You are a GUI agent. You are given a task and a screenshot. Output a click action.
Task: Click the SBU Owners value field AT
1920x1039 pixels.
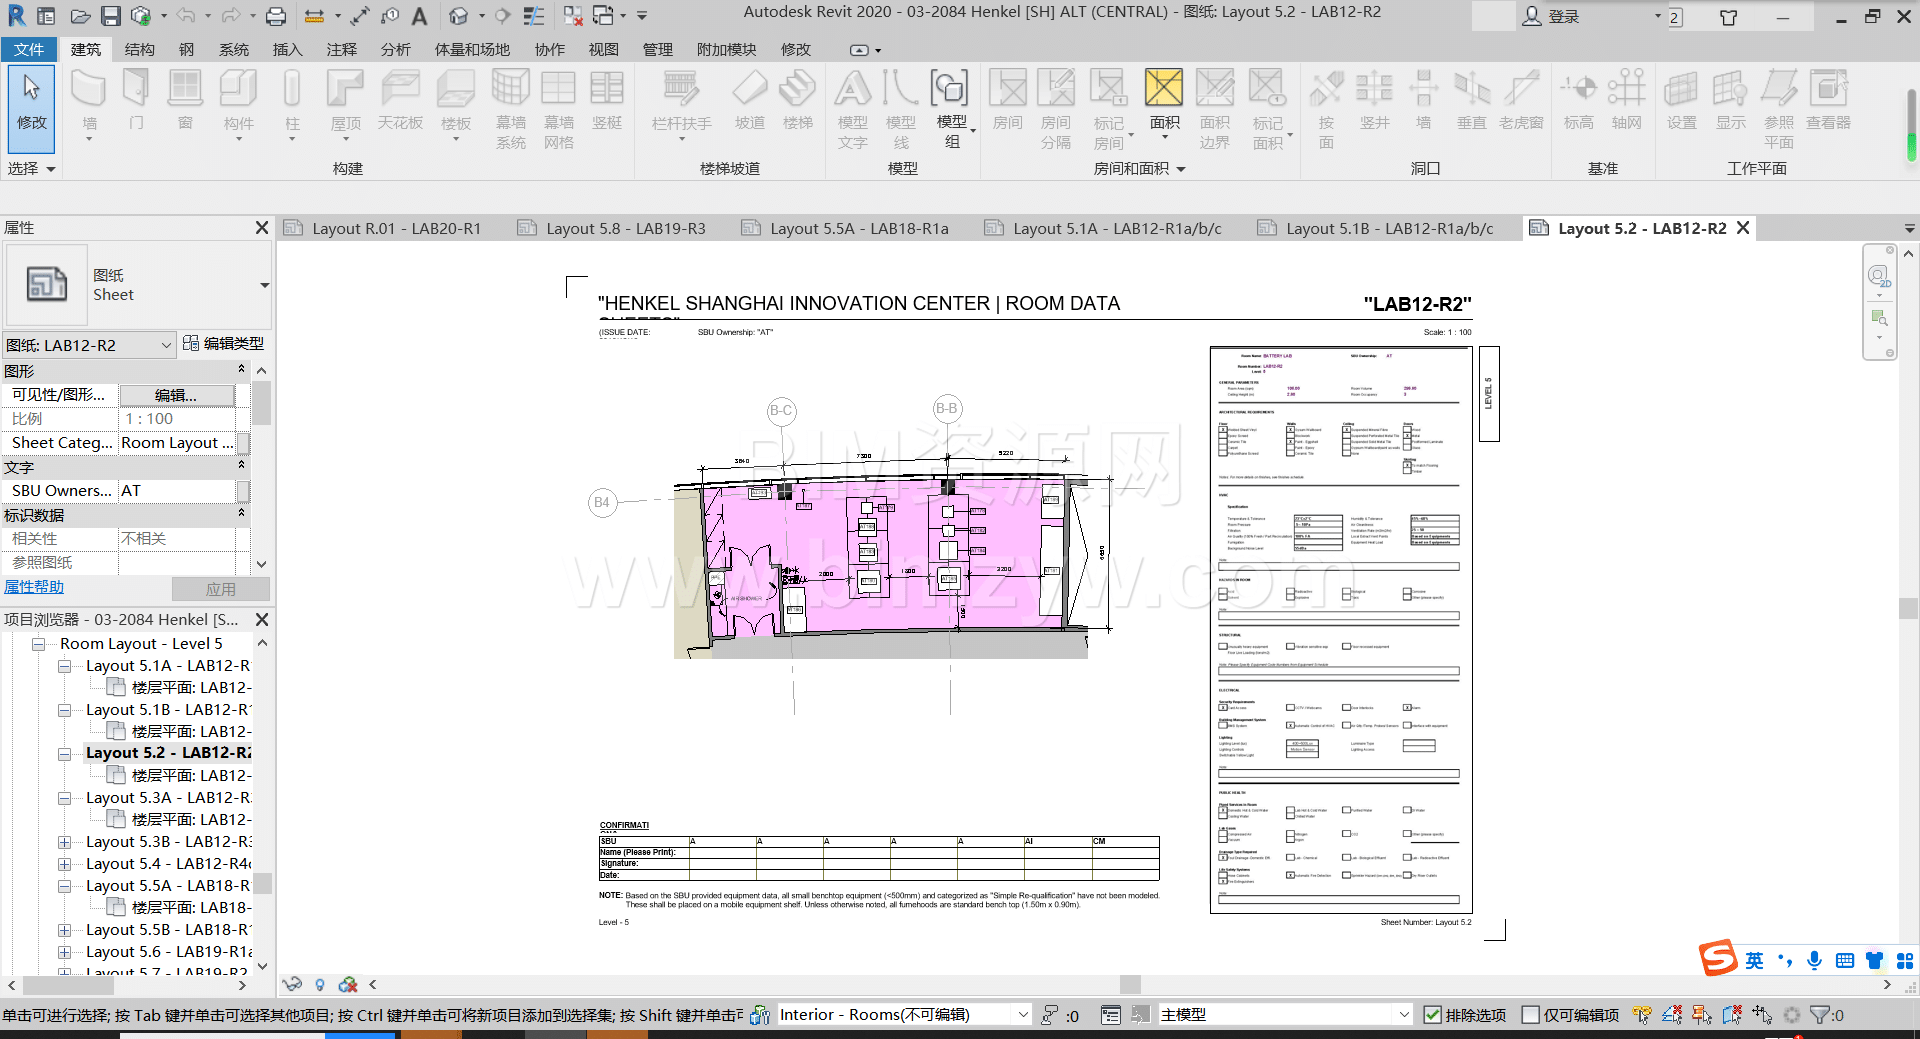(177, 491)
